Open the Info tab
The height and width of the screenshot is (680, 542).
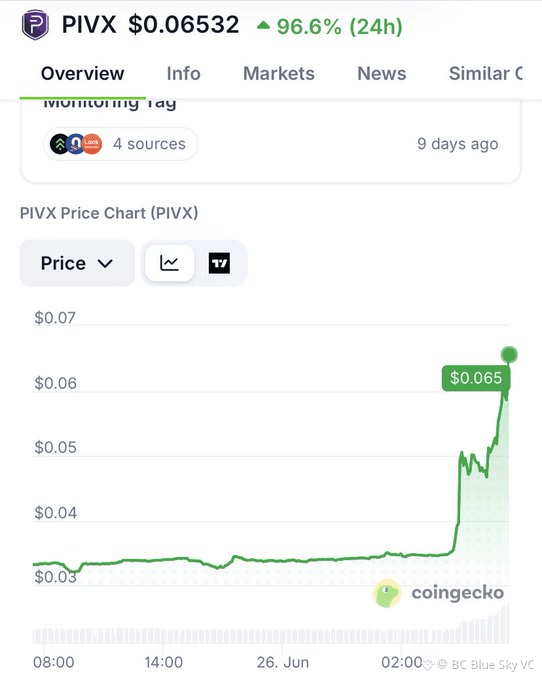(183, 74)
